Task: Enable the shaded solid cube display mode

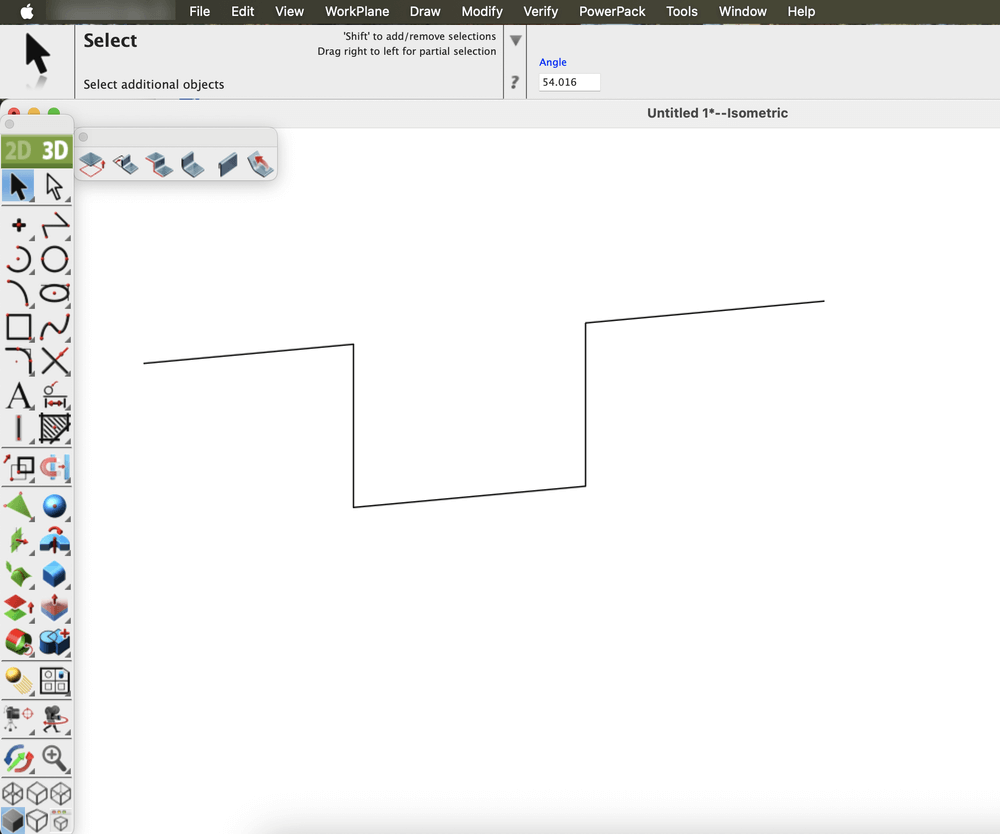Action: click(13, 821)
